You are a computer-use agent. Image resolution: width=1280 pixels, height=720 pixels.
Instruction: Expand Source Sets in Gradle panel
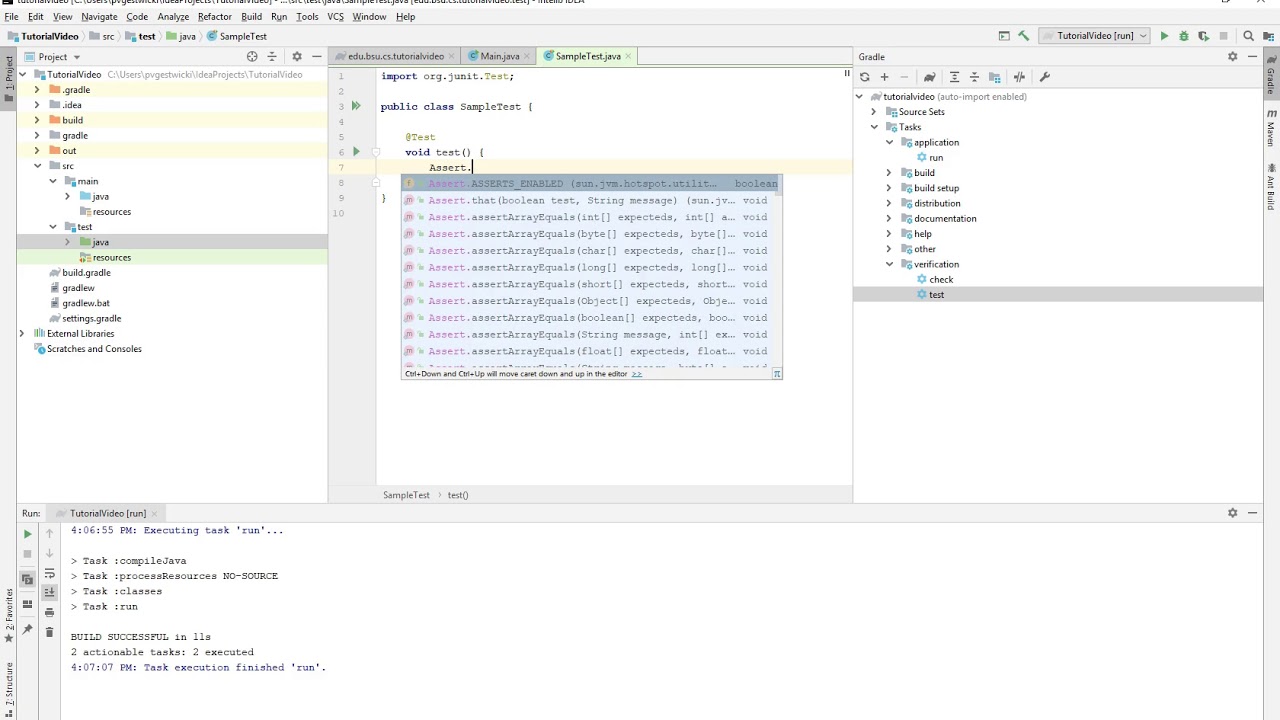click(874, 112)
